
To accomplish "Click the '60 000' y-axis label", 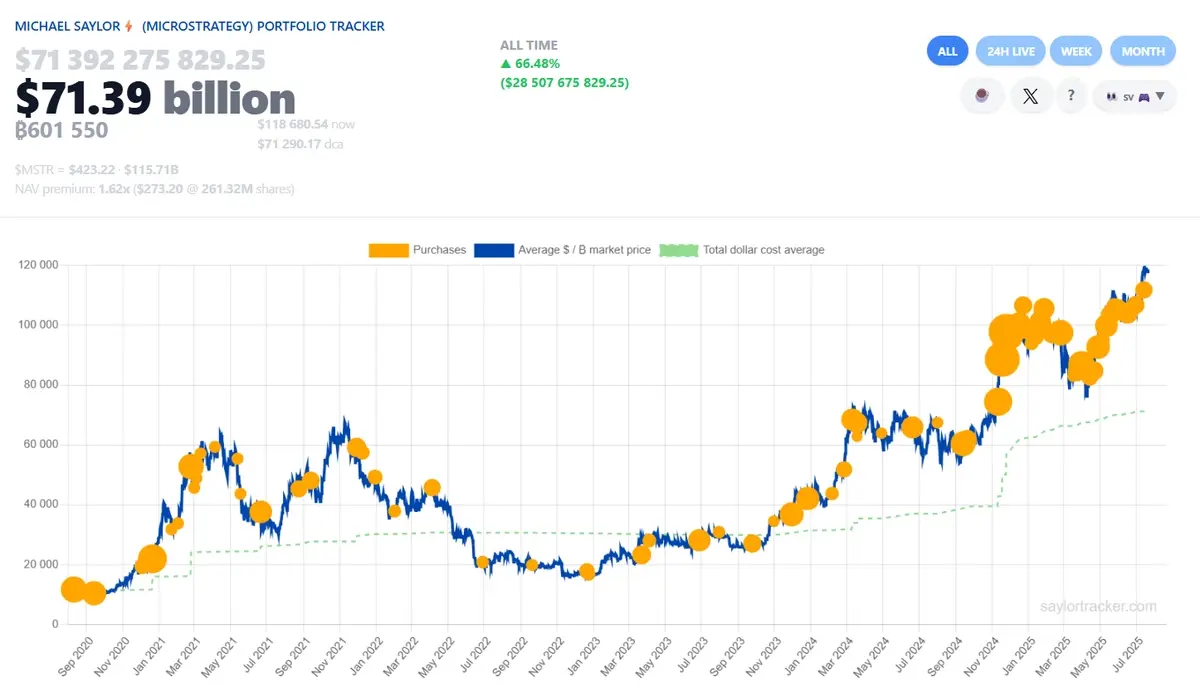I will click(x=41, y=444).
